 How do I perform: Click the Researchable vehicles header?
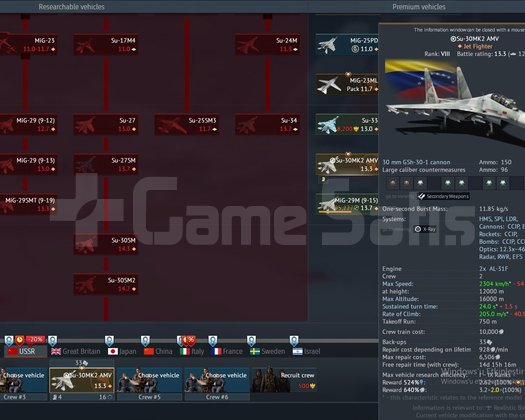pyautogui.click(x=71, y=7)
